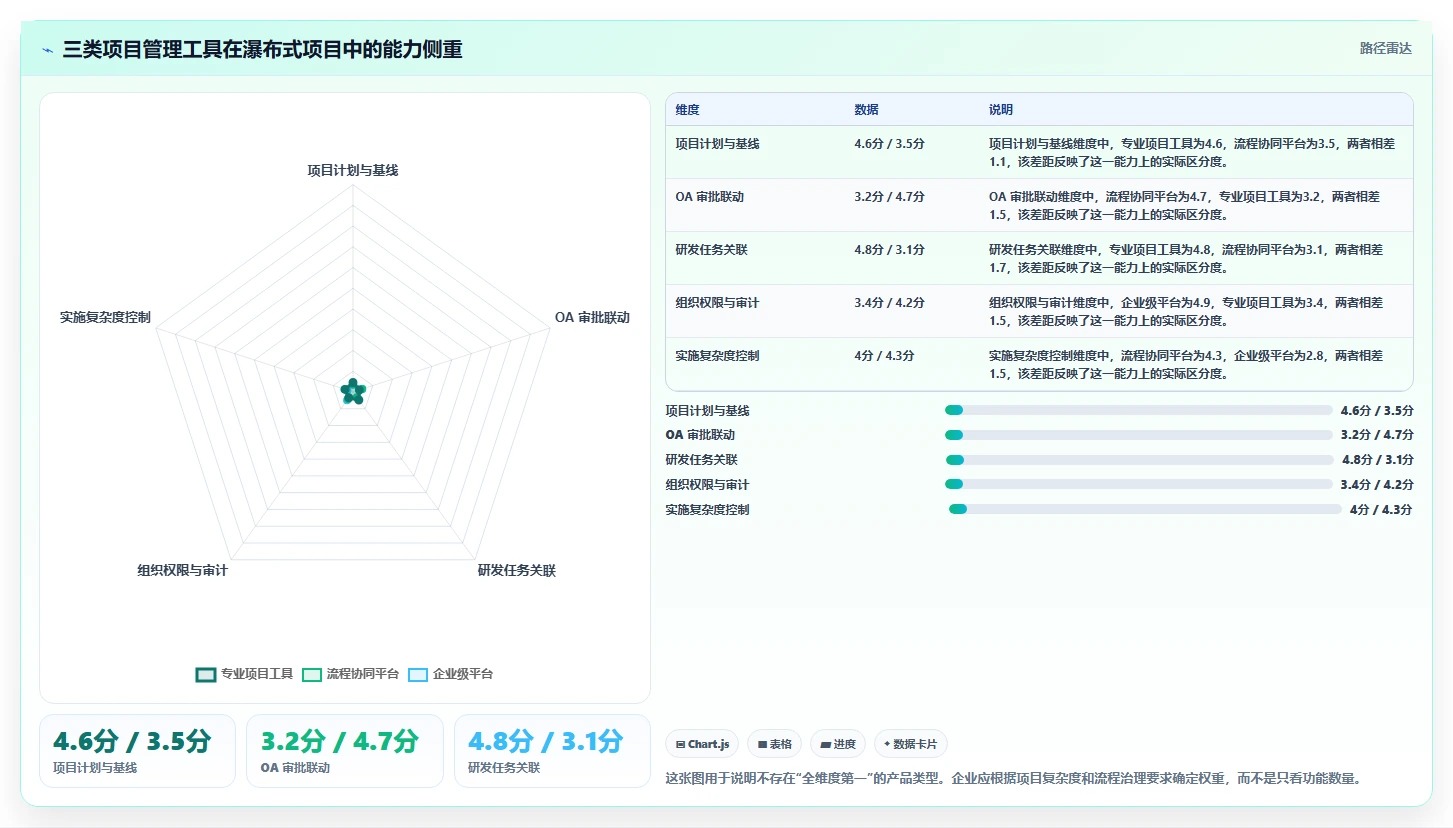Click the 数据卡片 tag chip
This screenshot has height=828, width=1453.
(911, 744)
